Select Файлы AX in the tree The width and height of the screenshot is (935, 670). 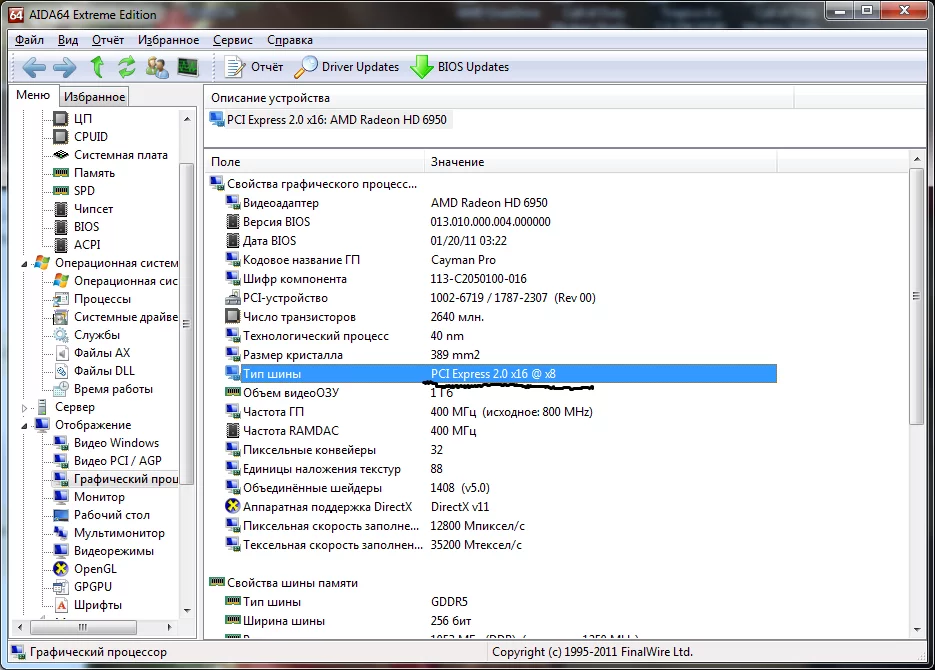pyautogui.click(x=92, y=353)
